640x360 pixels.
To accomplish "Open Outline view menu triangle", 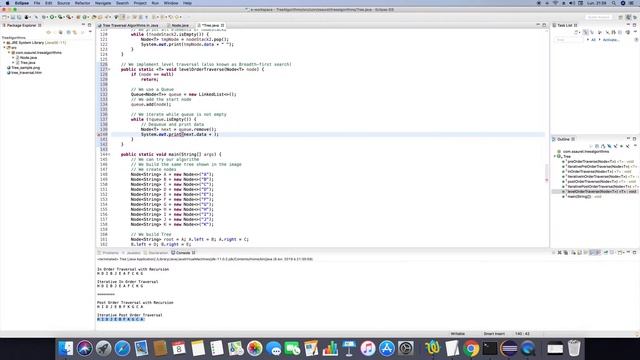I will pyautogui.click(x=635, y=146).
